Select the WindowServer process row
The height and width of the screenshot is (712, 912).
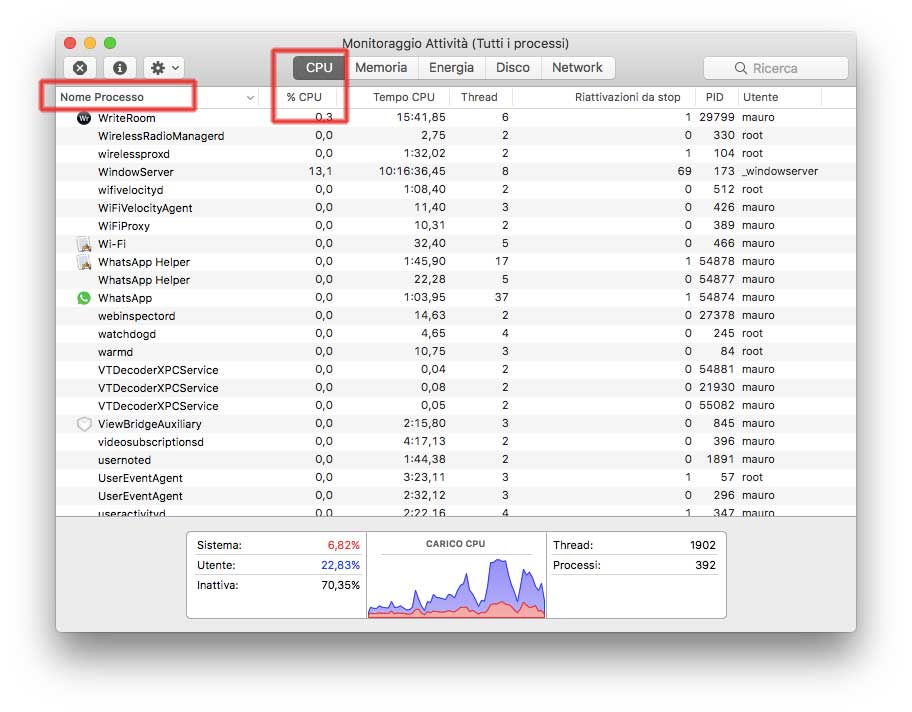click(456, 172)
